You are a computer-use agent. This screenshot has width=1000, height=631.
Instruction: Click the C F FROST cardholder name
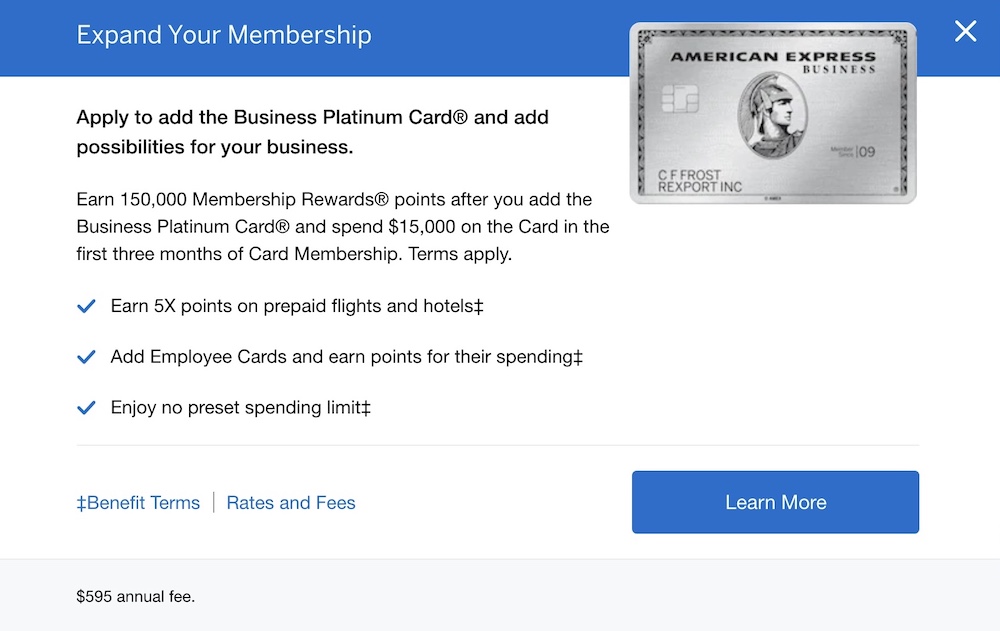point(689,175)
